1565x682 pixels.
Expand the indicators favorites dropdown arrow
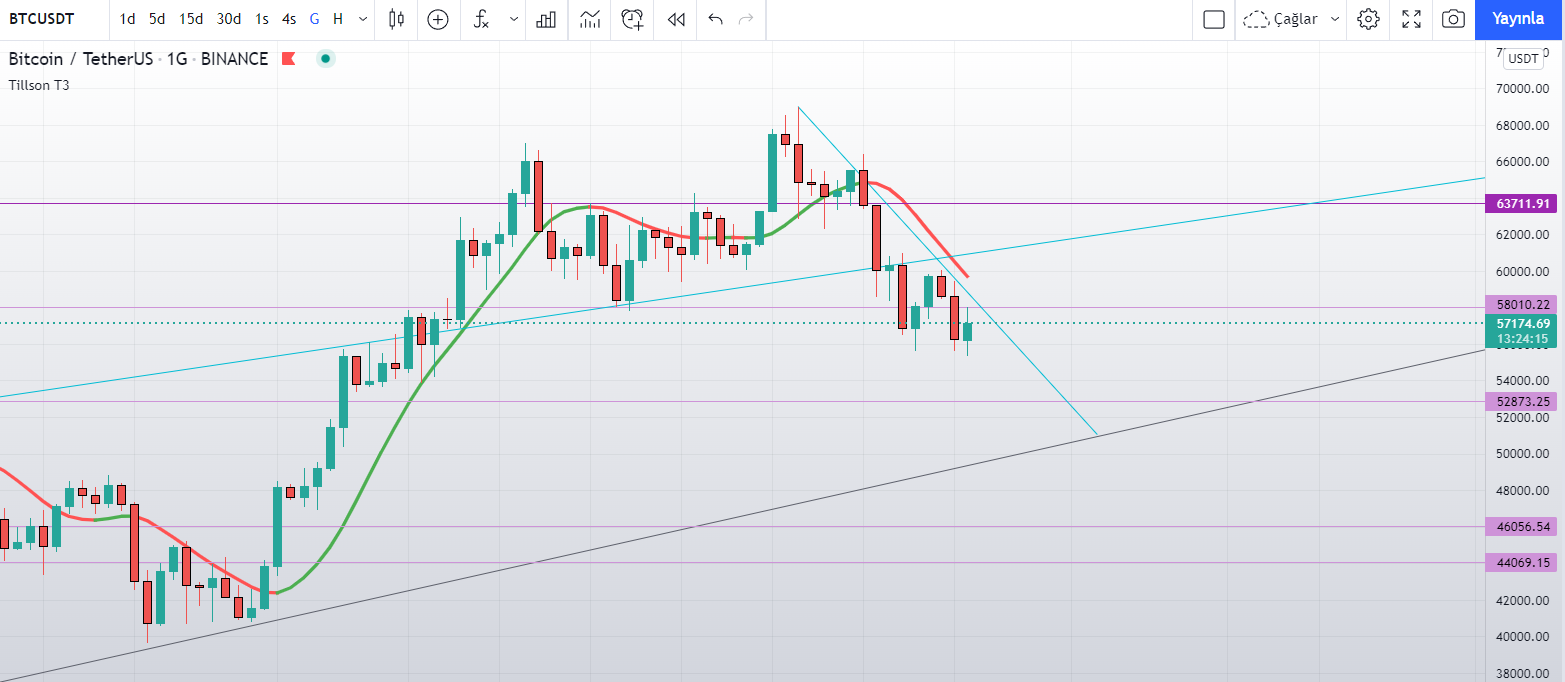point(514,19)
